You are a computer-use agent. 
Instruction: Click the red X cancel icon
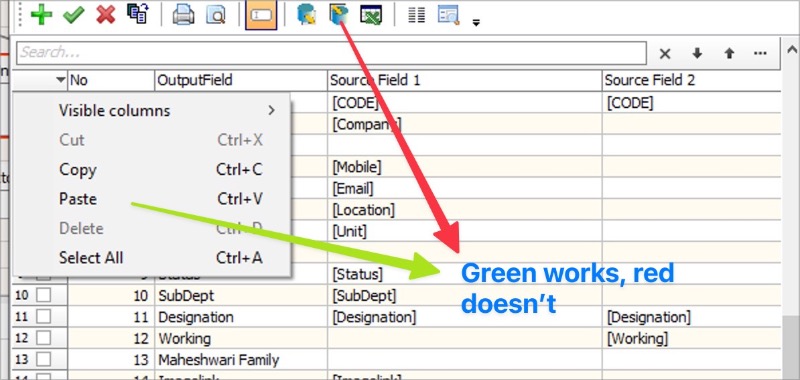click(106, 15)
